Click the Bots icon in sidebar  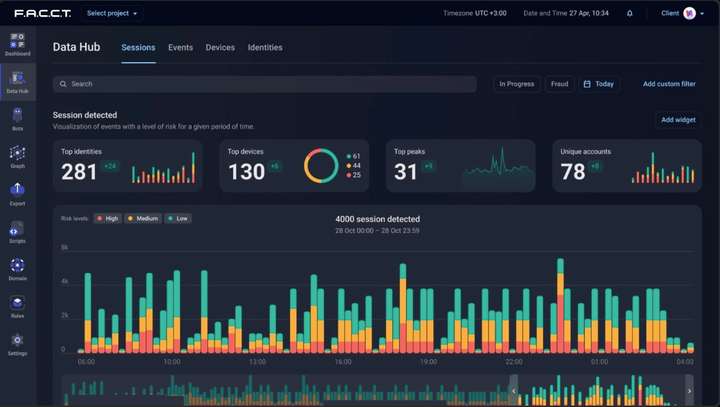pyautogui.click(x=18, y=116)
